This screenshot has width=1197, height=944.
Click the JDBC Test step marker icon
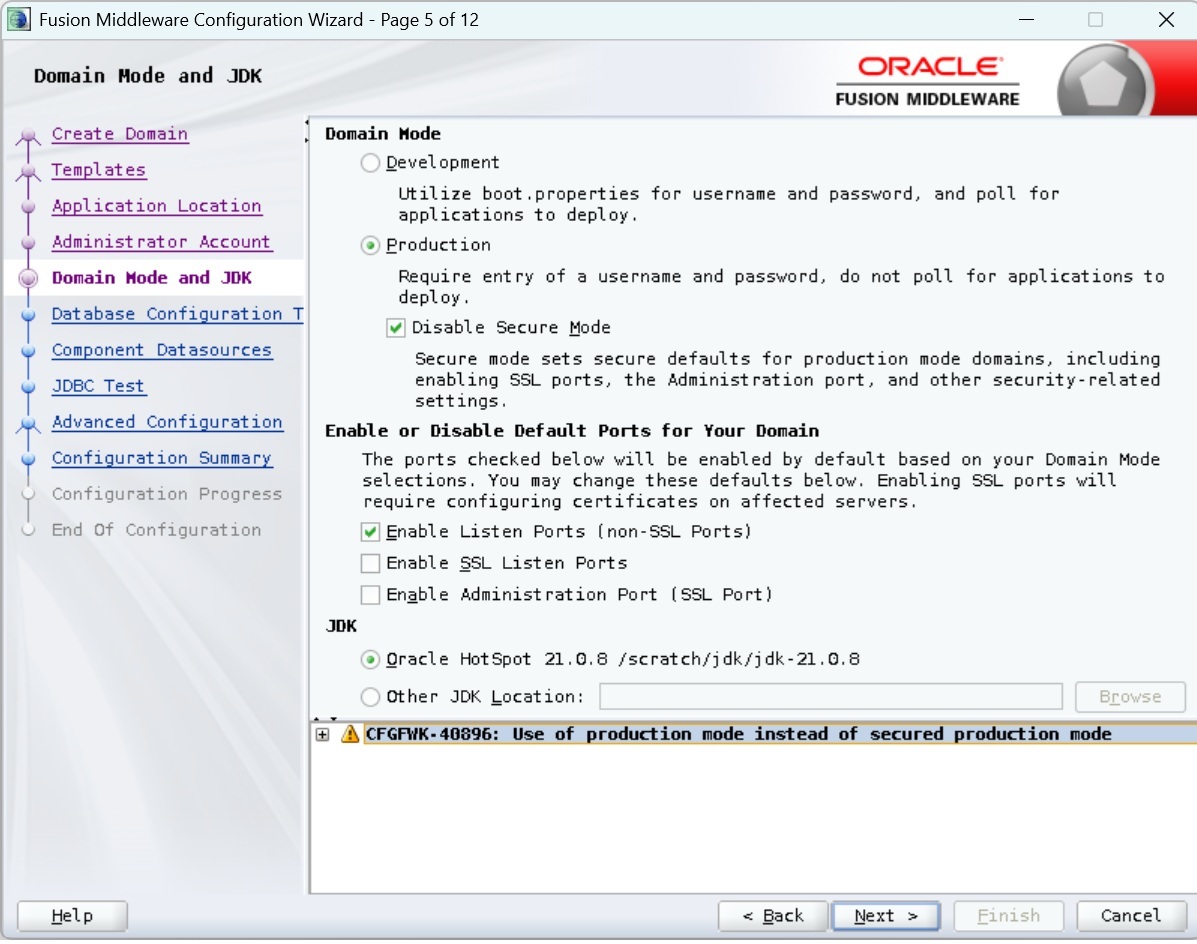click(x=28, y=387)
